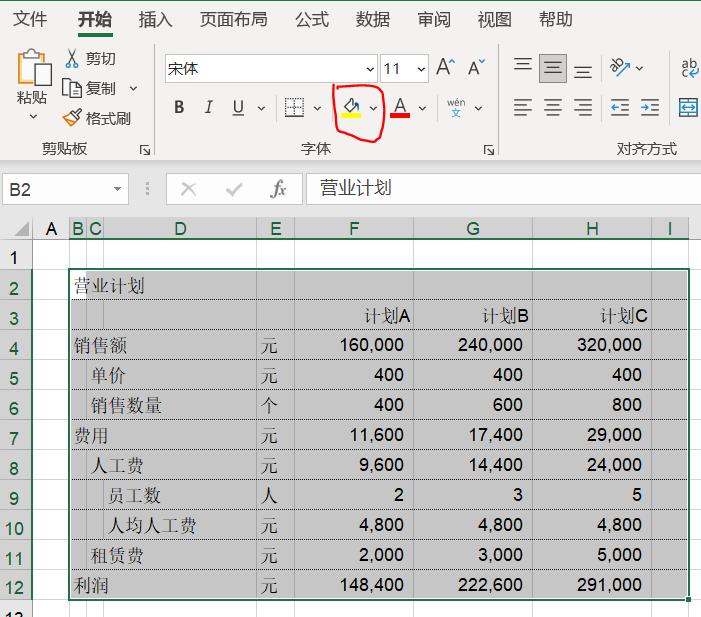Open the 文件 File tab
701x617 pixels.
30,19
